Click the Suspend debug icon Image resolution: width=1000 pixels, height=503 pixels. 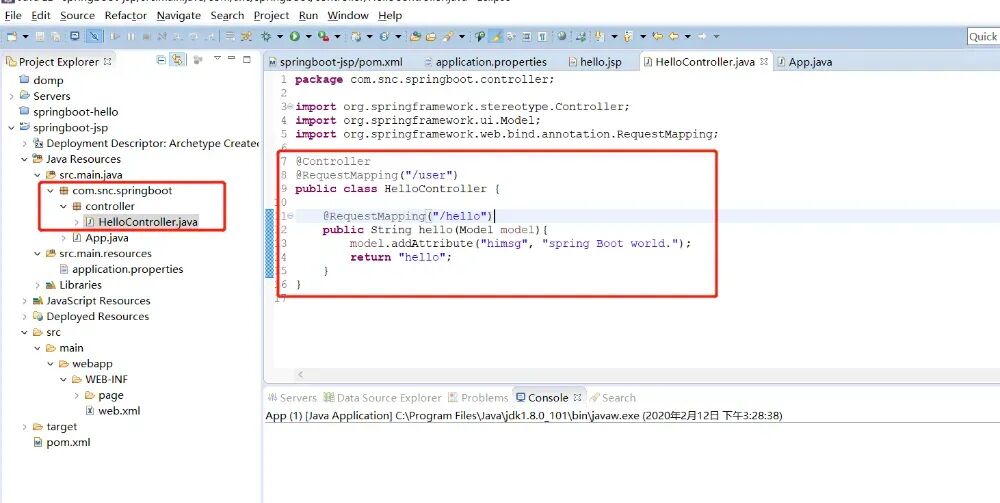click(131, 36)
